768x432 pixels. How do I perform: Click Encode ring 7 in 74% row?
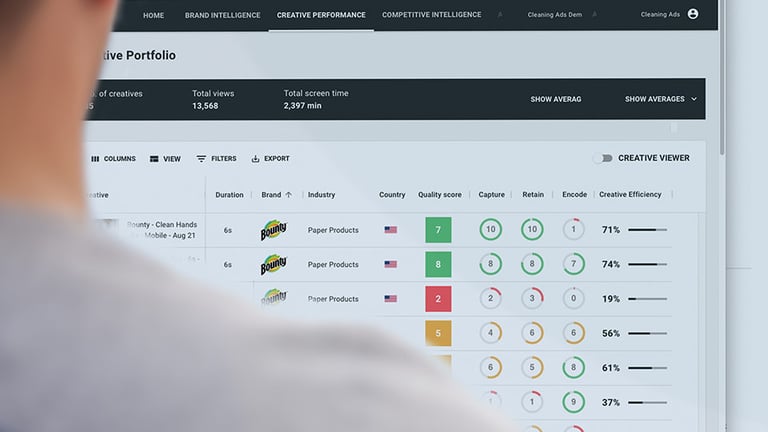click(x=574, y=264)
